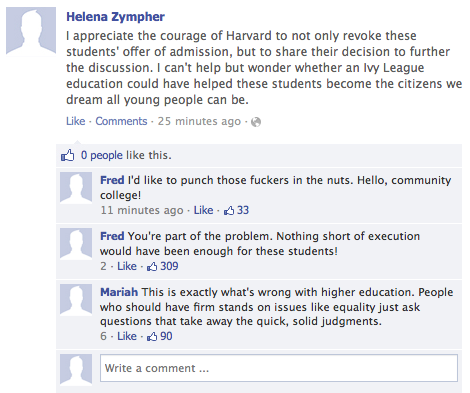Viewport: 470px width, 393px height.
Task: Click the 25 minutes ago timestamp
Action: [x=199, y=121]
